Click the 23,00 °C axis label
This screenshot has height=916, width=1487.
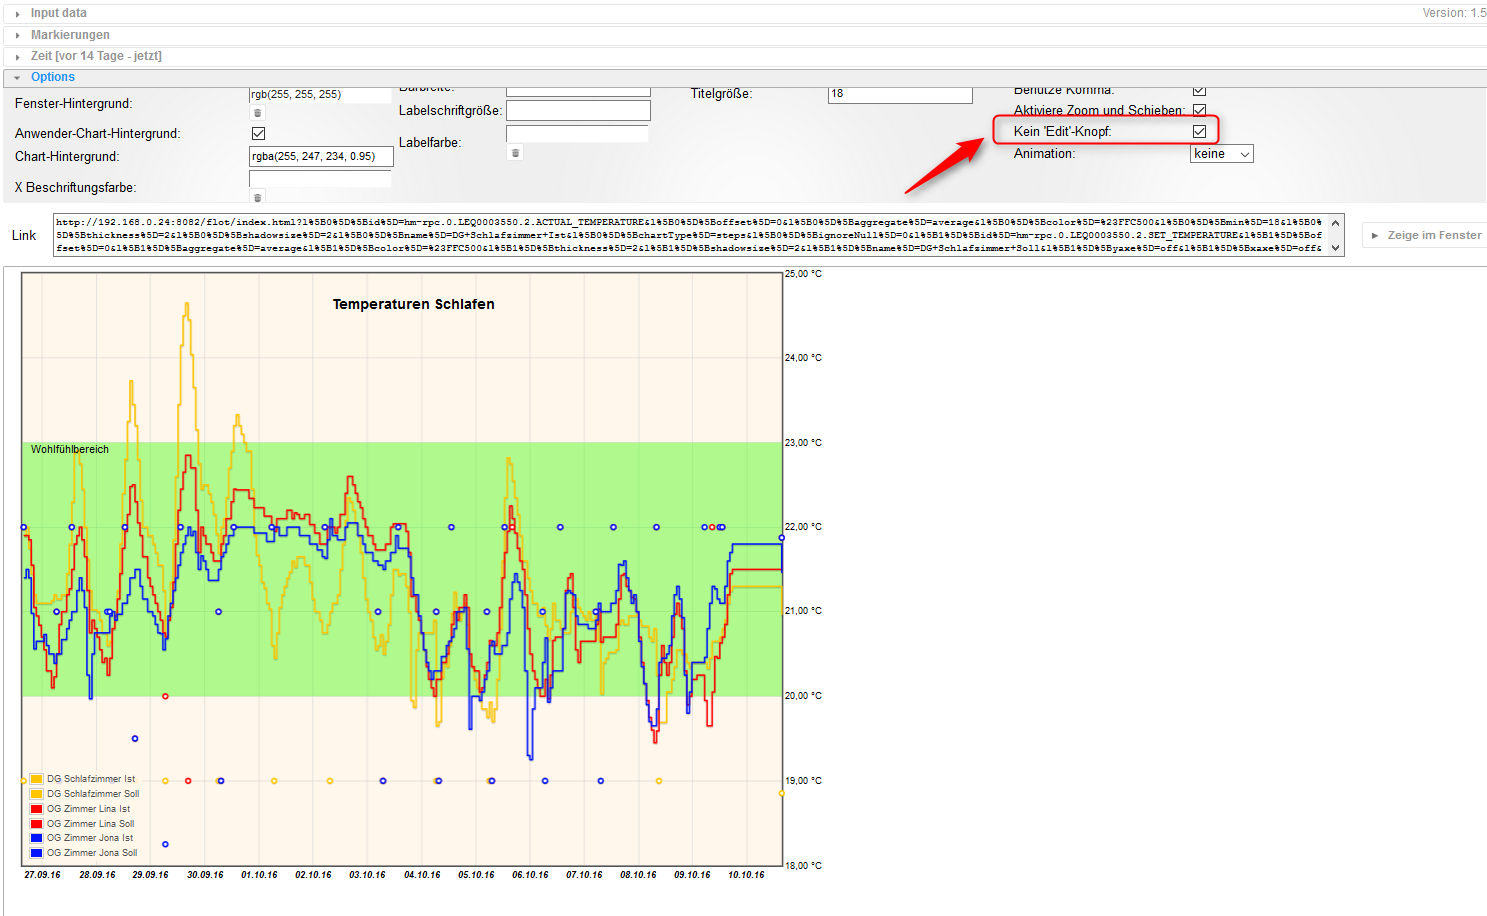[803, 443]
